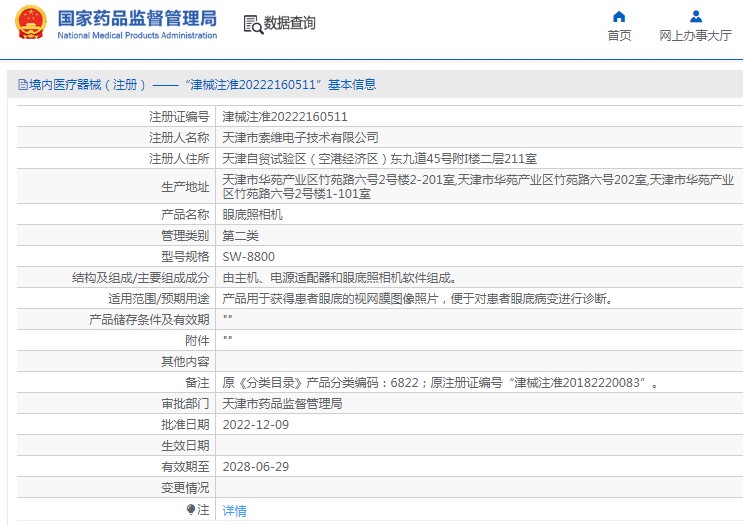Open the 数据查询 search icon
Image resolution: width=743 pixels, height=526 pixels.
click(253, 24)
